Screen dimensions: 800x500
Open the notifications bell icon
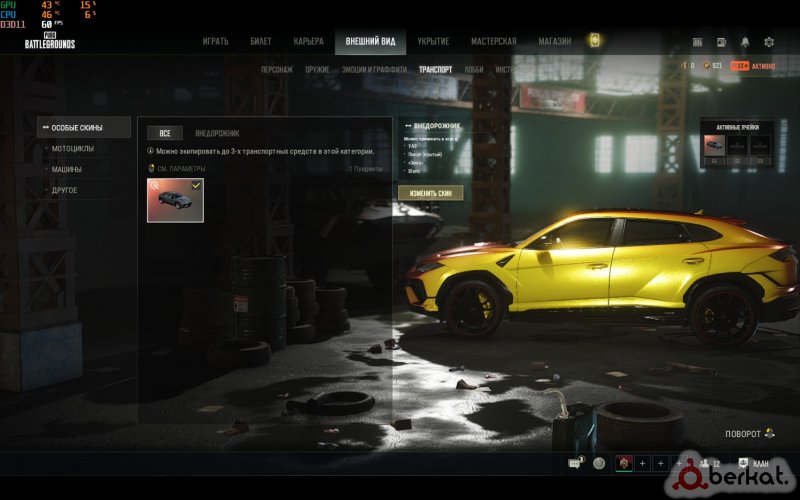[x=744, y=42]
